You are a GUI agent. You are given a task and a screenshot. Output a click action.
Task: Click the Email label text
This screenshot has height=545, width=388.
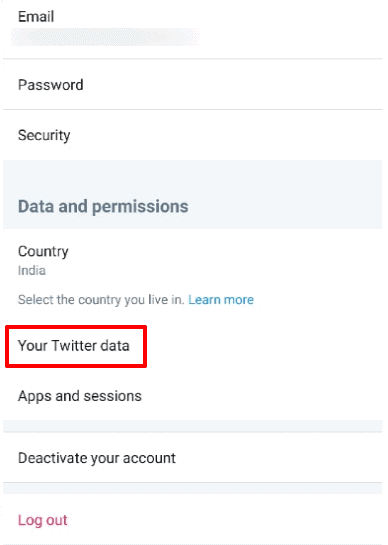(36, 17)
